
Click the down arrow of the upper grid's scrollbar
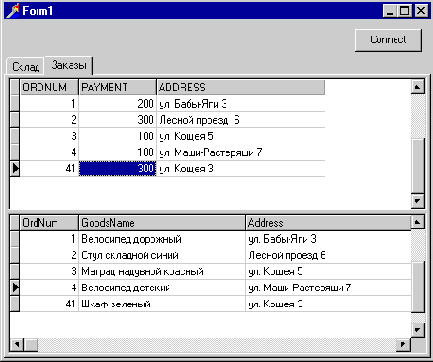coord(417,201)
